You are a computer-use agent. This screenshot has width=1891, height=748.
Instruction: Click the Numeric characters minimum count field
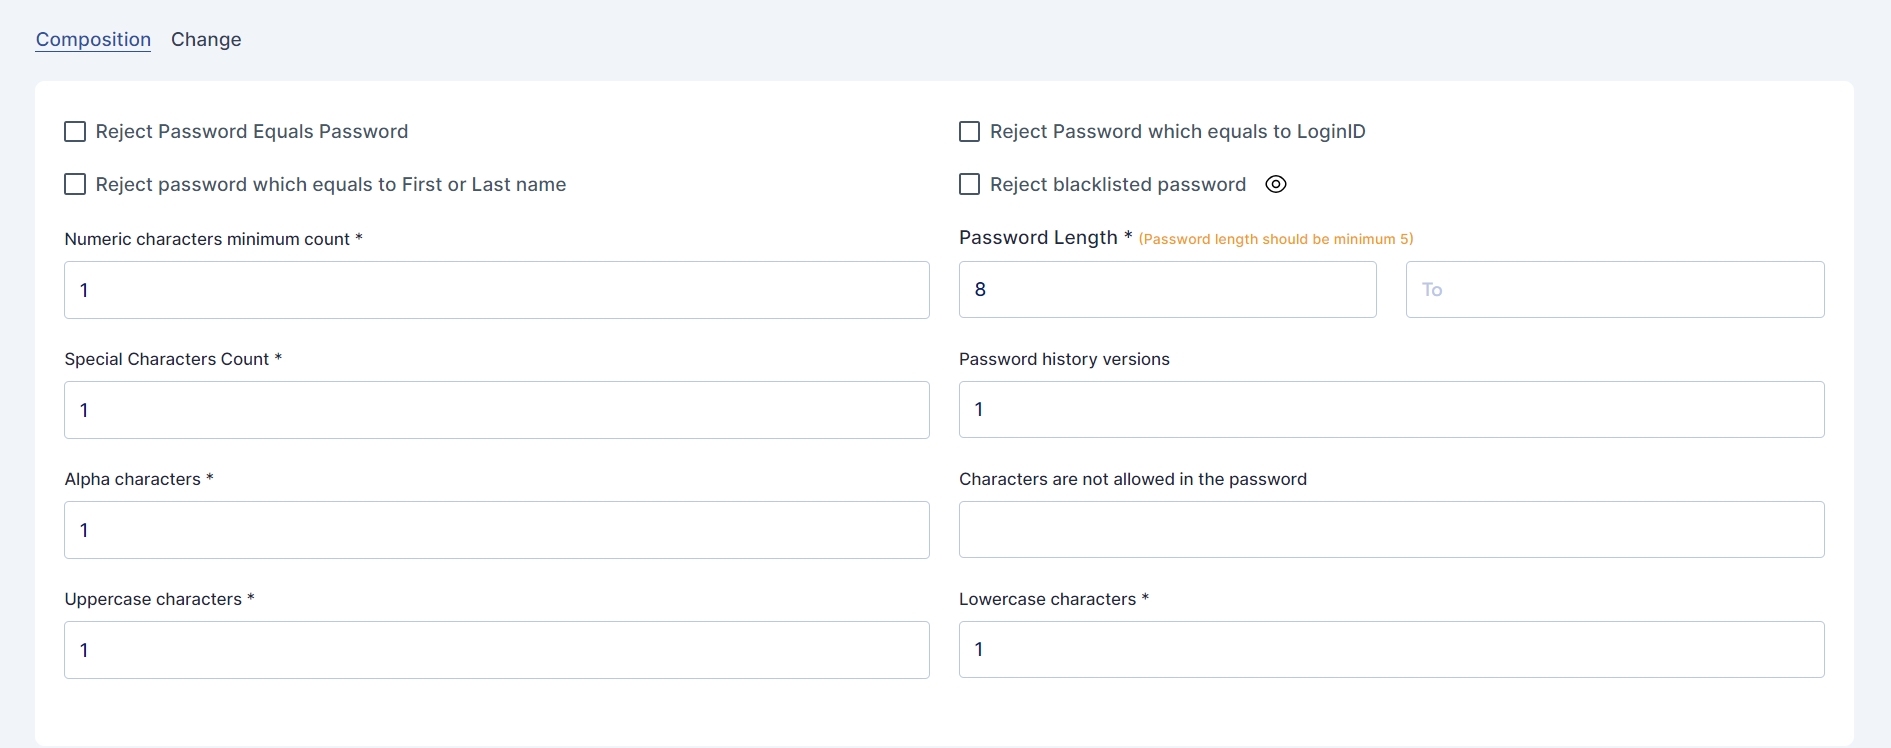pos(496,290)
